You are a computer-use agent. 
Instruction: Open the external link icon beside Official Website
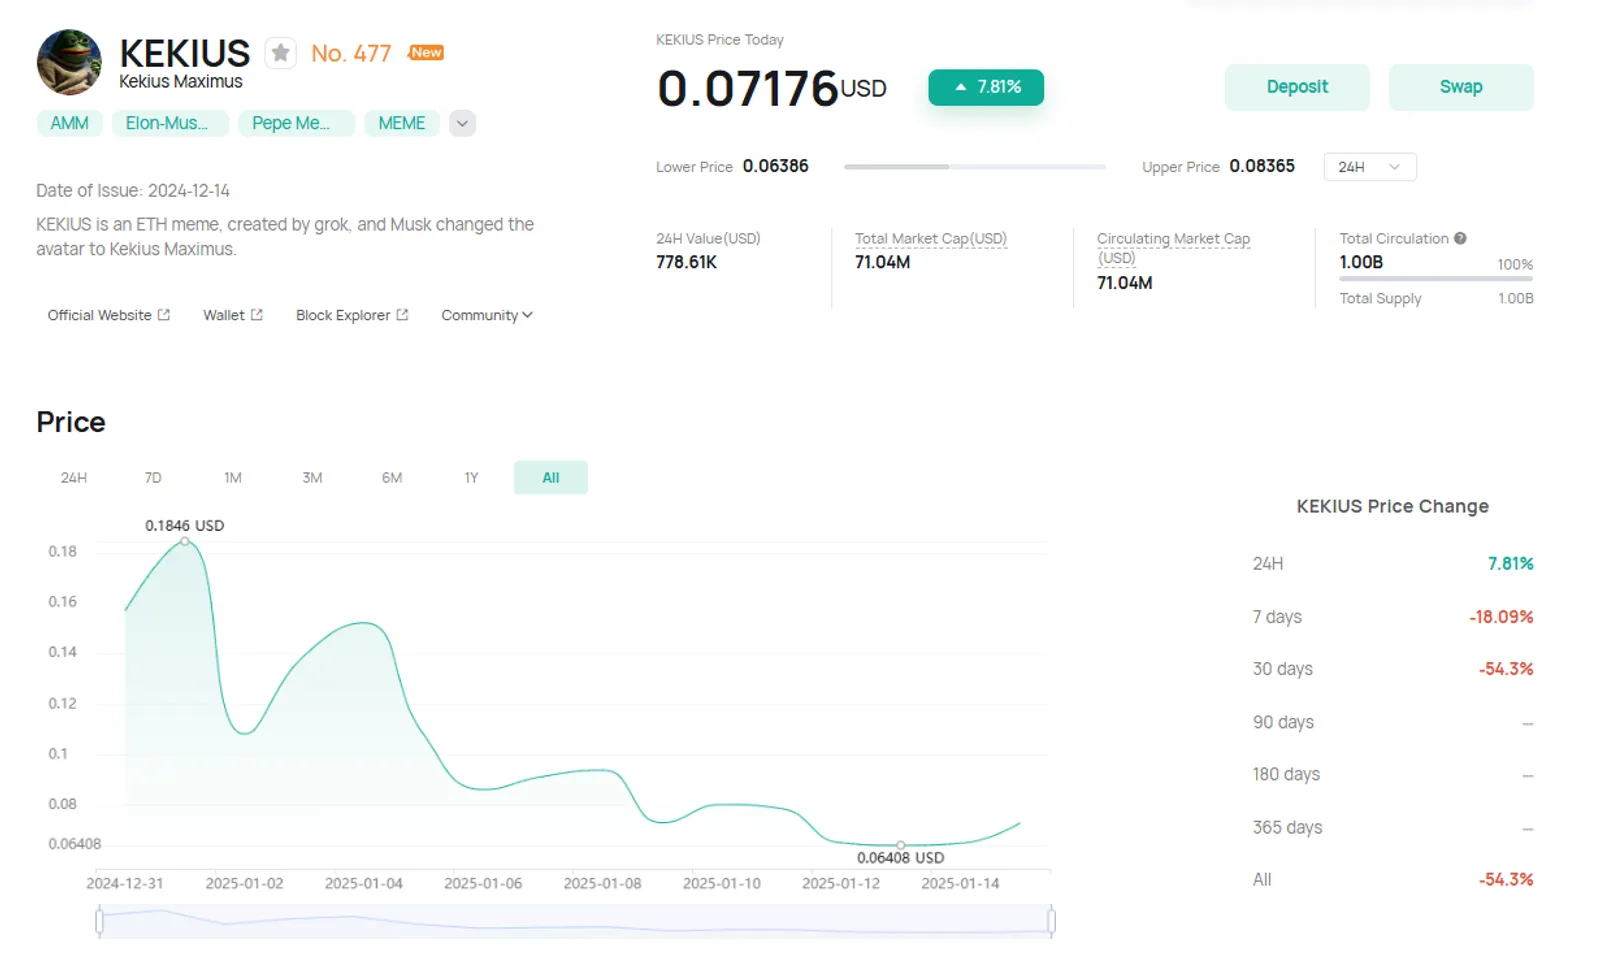pos(164,315)
